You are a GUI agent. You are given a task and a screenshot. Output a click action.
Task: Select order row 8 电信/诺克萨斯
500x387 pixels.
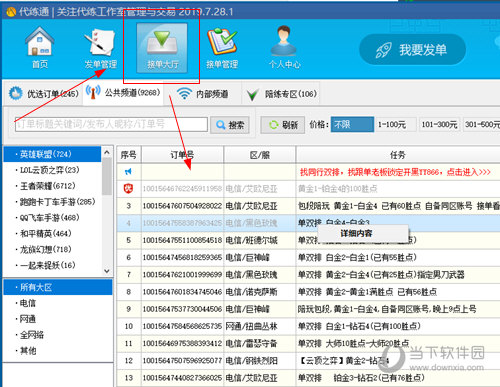pos(308,292)
